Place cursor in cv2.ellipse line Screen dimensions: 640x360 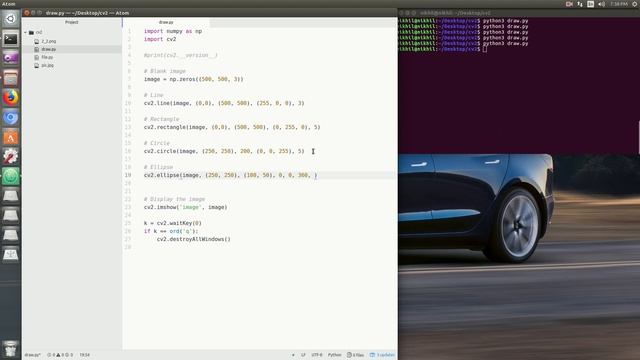click(x=231, y=175)
